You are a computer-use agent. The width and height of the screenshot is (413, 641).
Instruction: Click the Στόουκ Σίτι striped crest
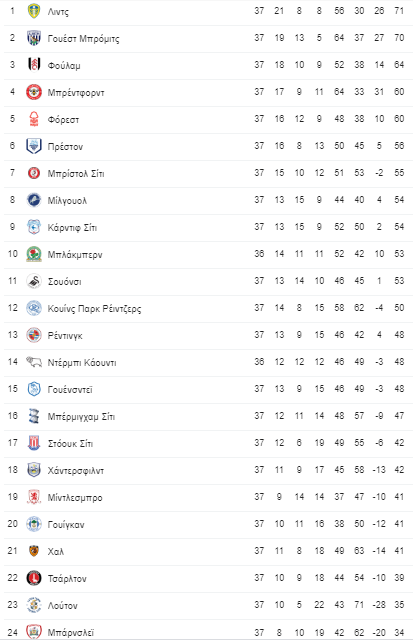34,443
